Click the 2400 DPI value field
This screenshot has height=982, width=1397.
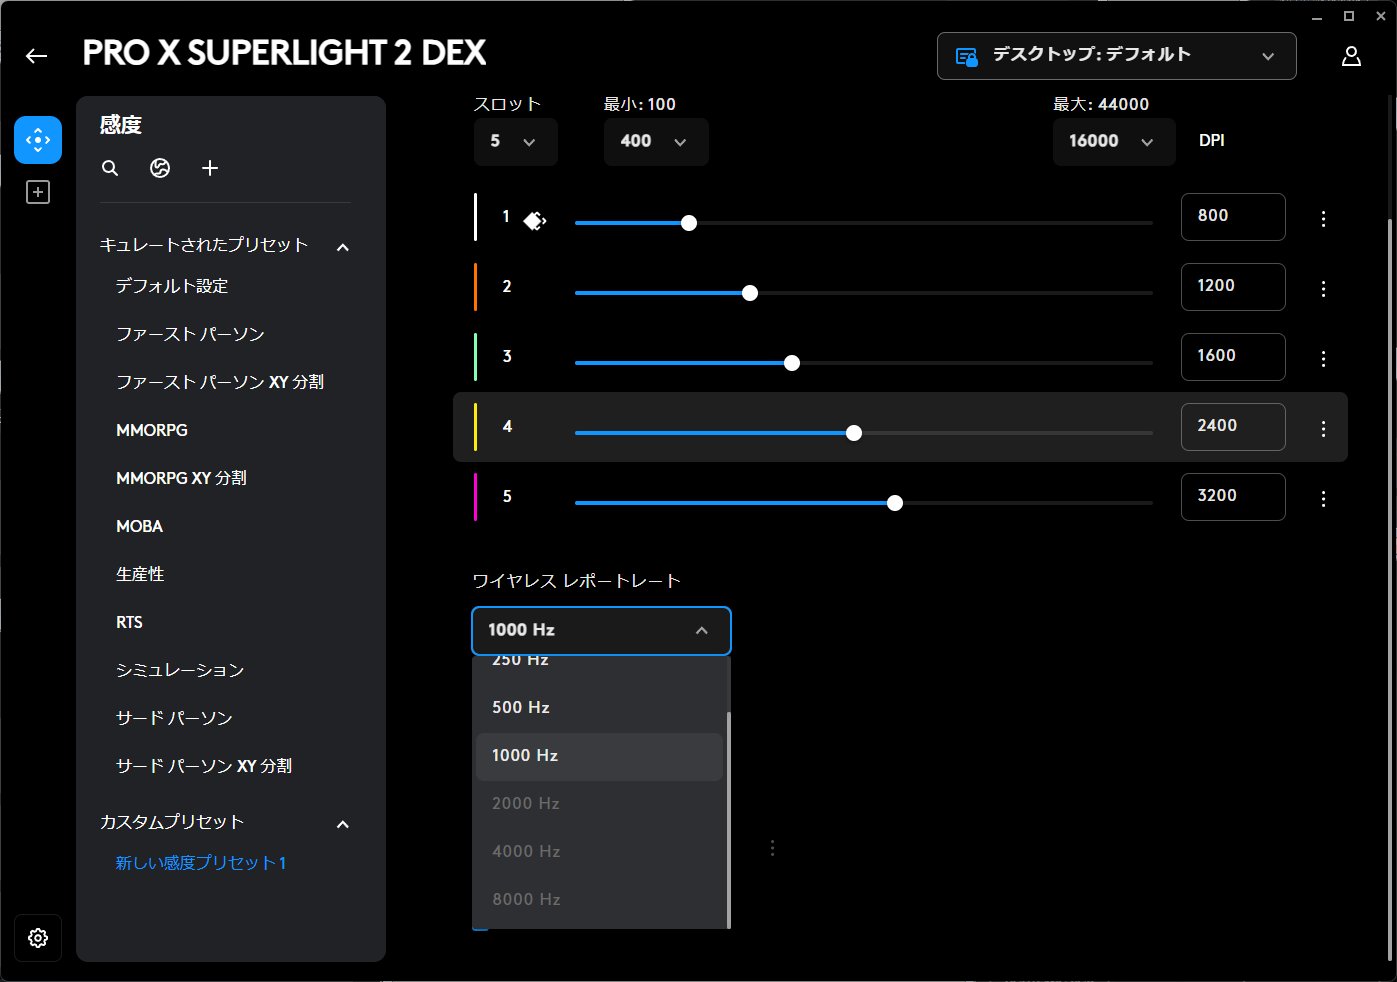tap(1232, 426)
